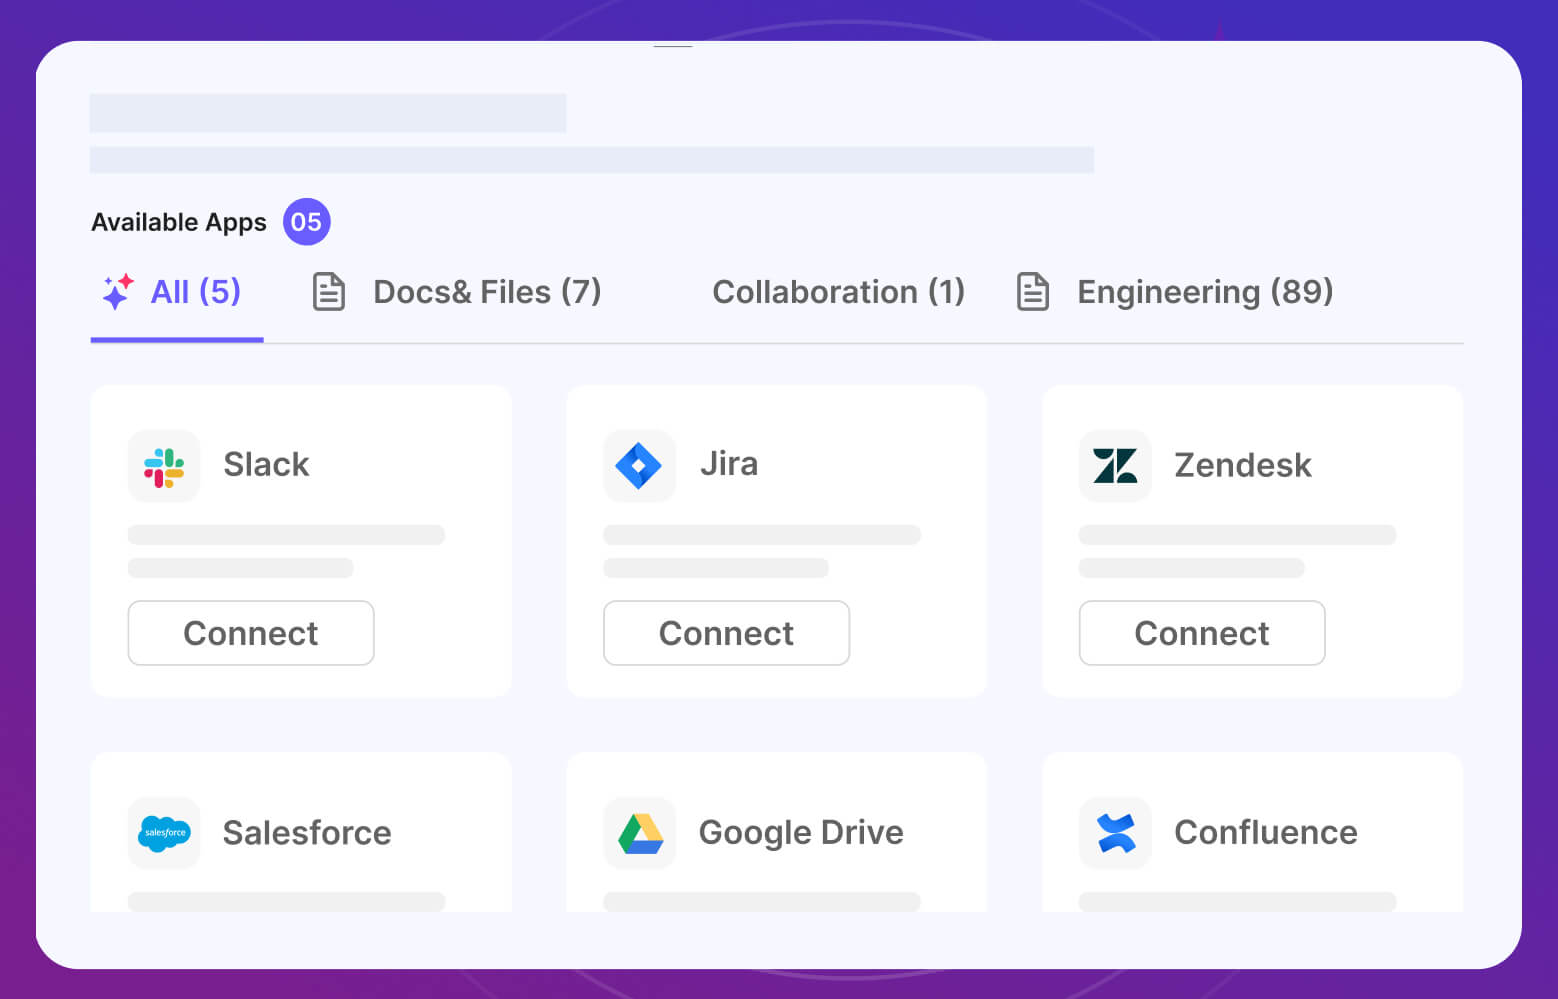Click the Salesforce cloud logo
The image size is (1558, 999).
(x=164, y=833)
